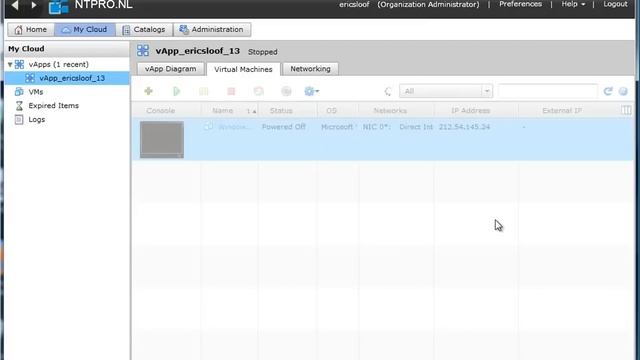Viewport: 640px width, 360px height.
Task: Select vApp_ericsloof_13 in the tree
Action: coord(72,78)
